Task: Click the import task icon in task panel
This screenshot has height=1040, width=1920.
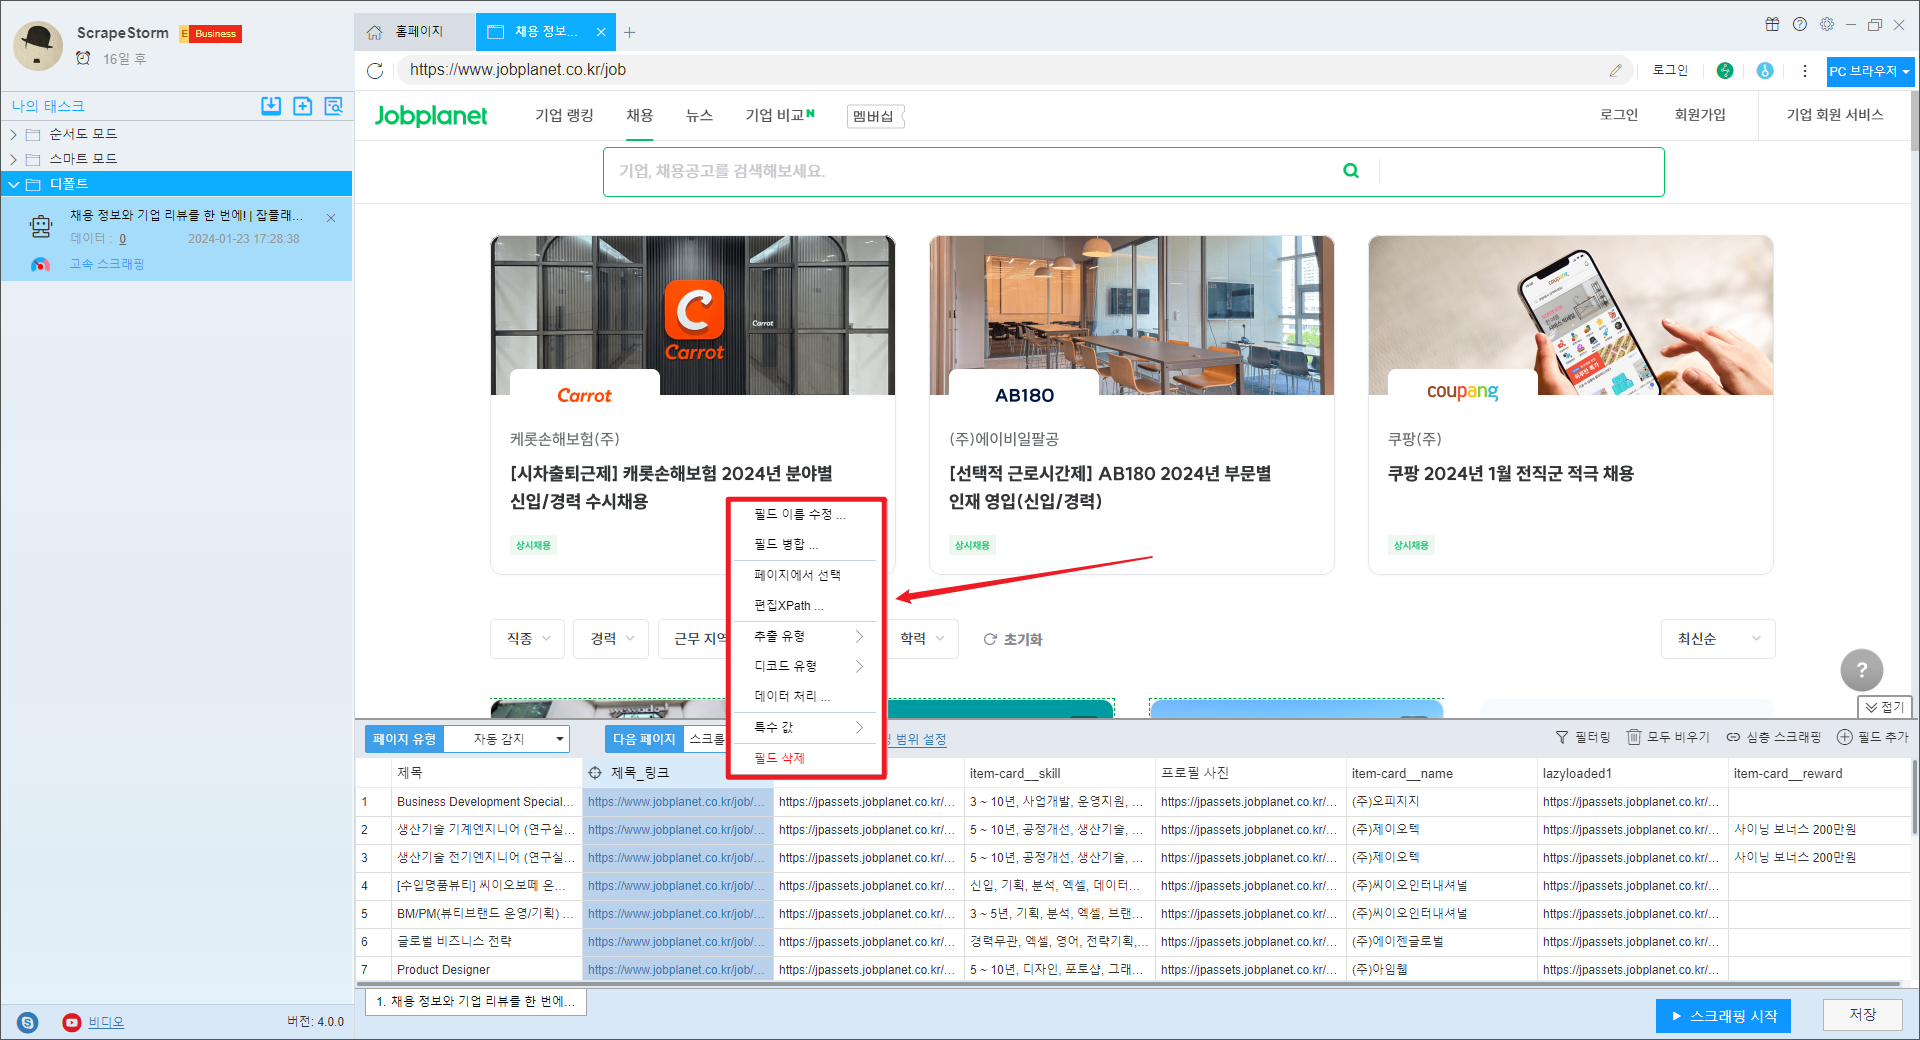Action: point(271,106)
